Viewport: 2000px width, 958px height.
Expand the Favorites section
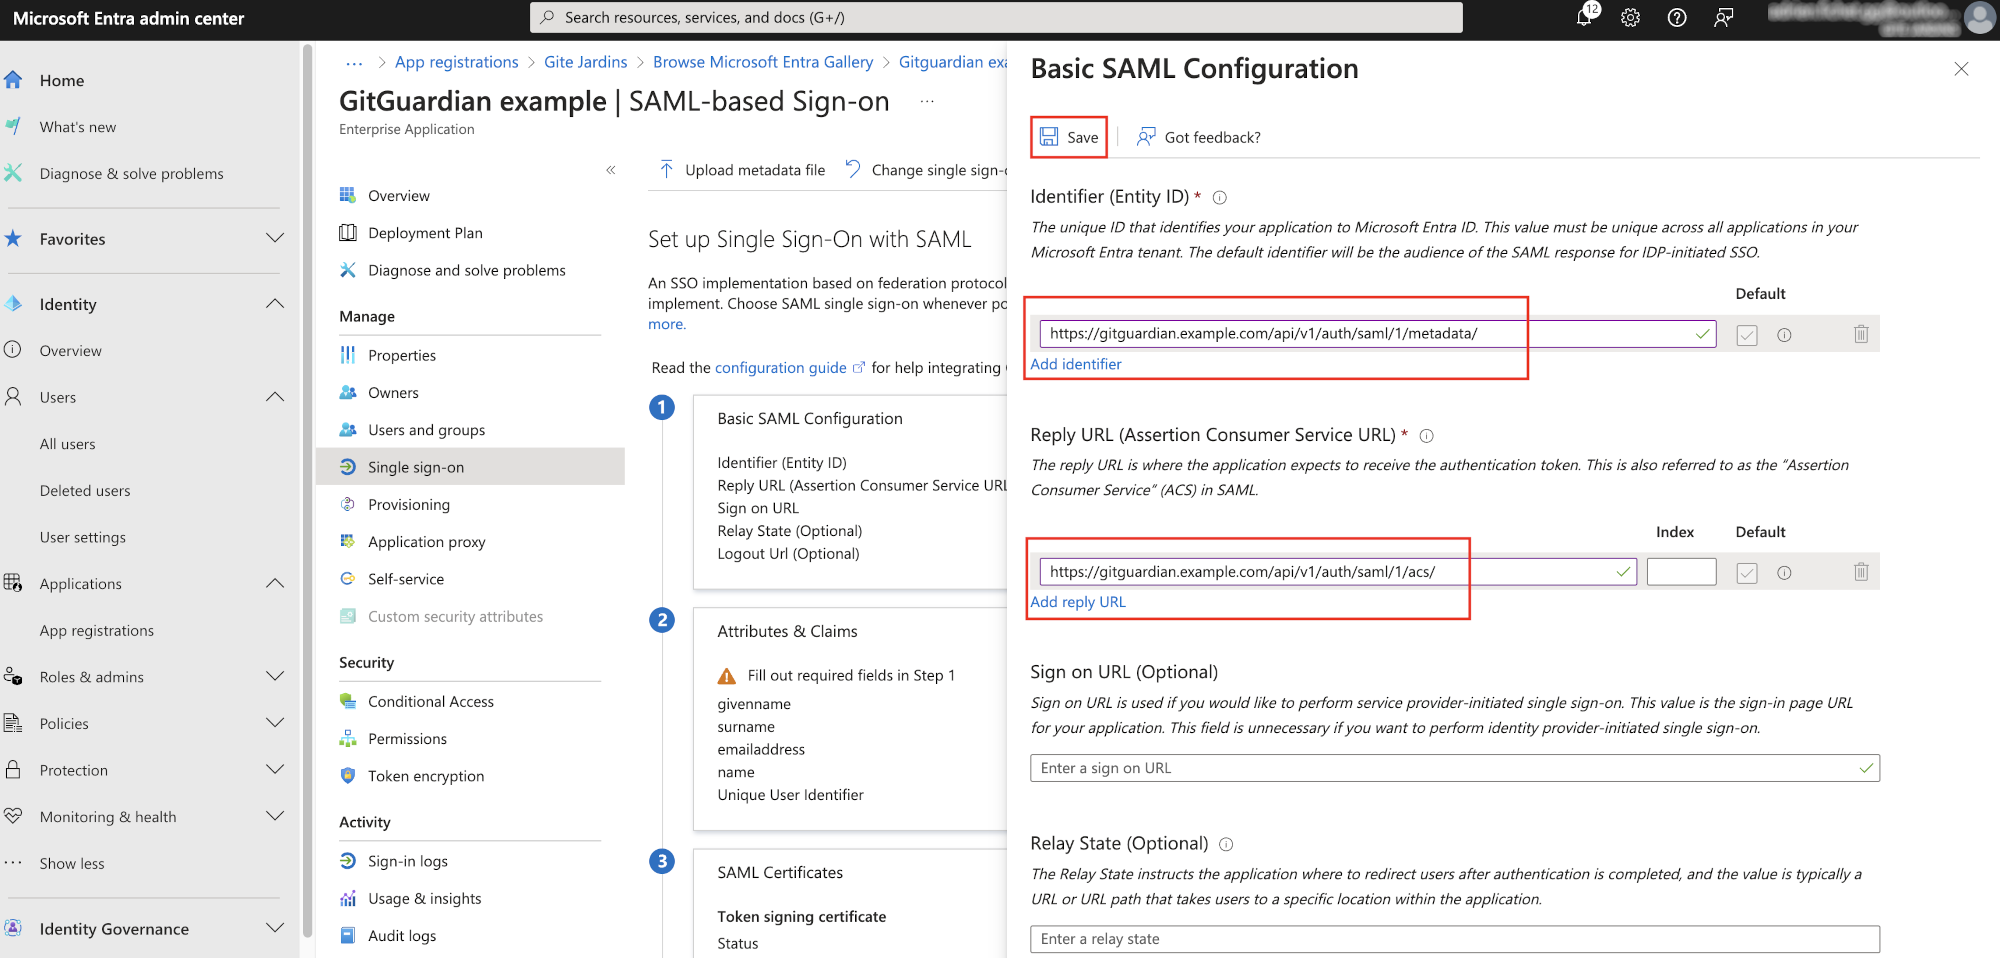tap(275, 238)
